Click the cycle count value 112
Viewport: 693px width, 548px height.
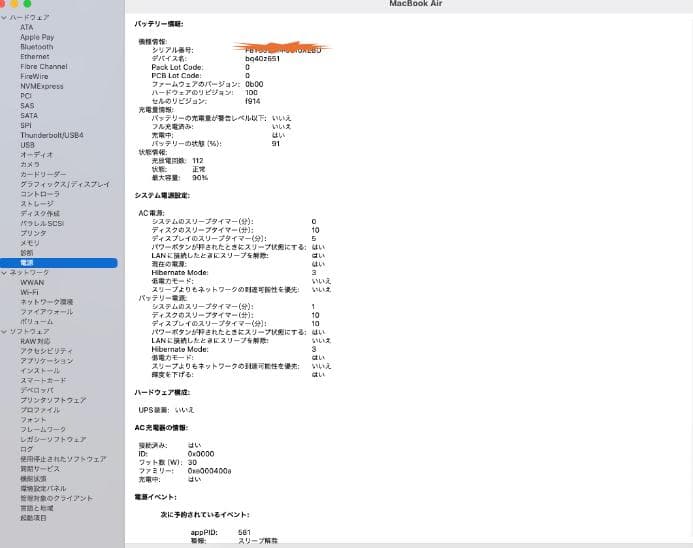coord(198,160)
